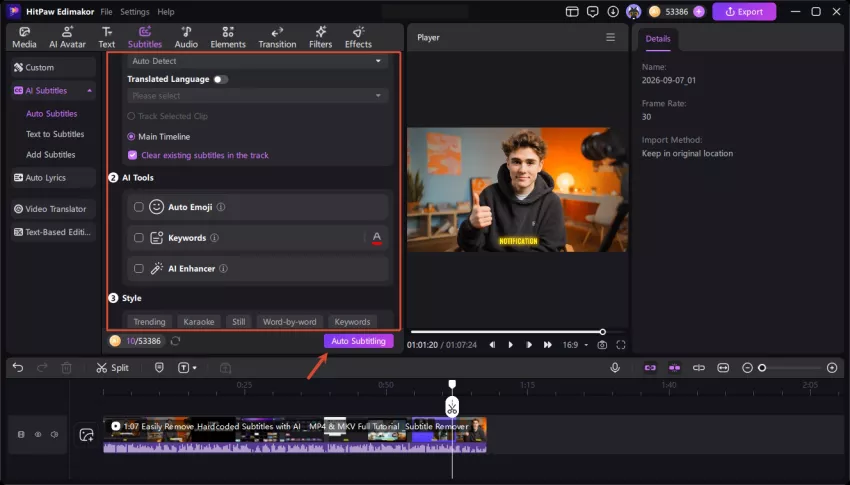Open the Help menu
Viewport: 850px width, 485px height.
tap(166, 11)
